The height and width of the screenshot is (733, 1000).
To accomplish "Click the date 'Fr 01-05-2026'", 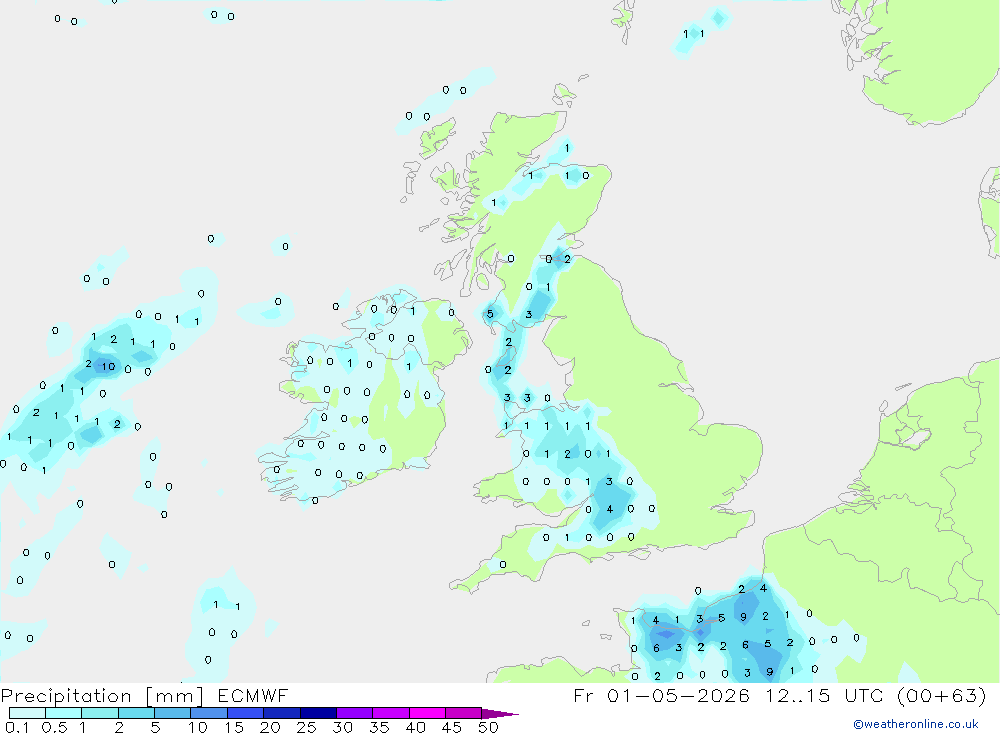I will pyautogui.click(x=661, y=695).
